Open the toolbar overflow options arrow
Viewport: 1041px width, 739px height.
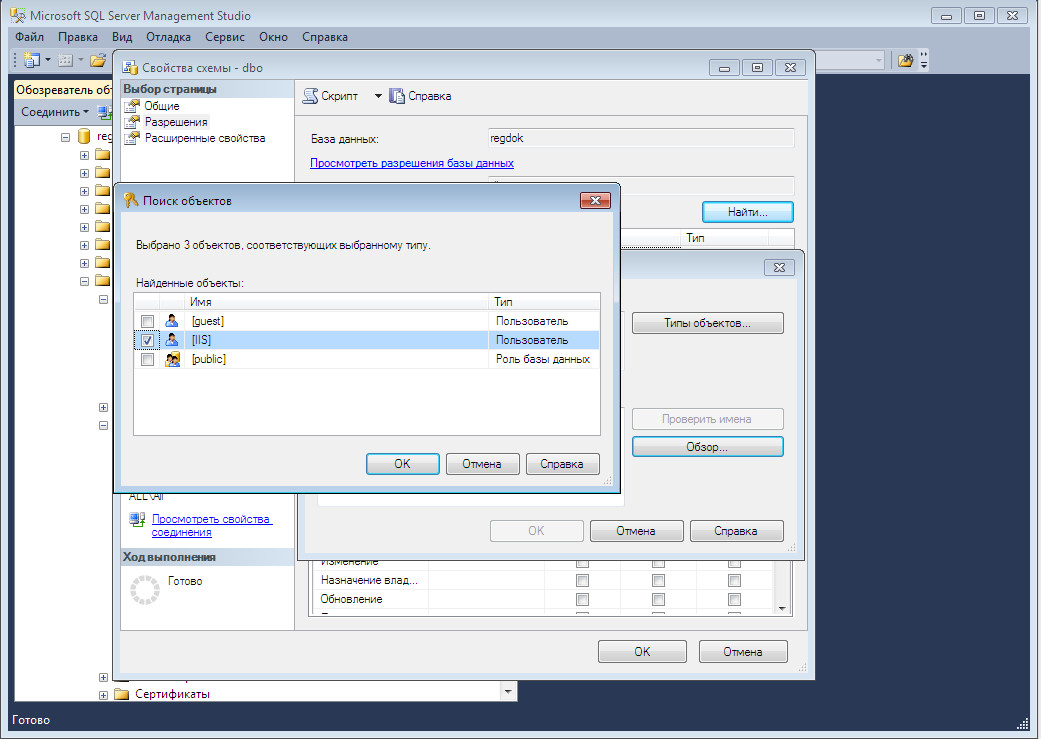(x=923, y=61)
